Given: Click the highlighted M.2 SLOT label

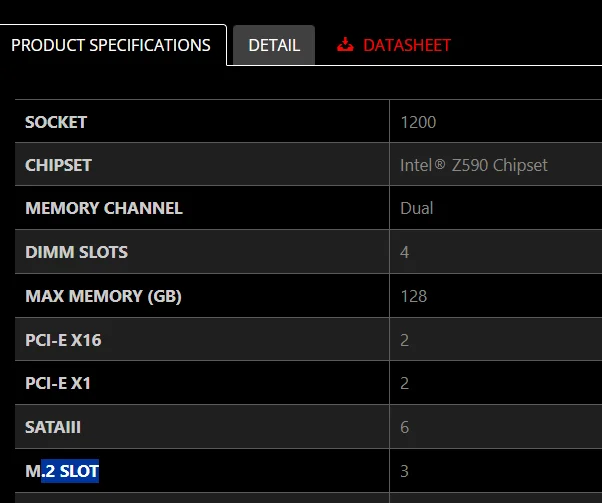Looking at the screenshot, I should pos(62,471).
